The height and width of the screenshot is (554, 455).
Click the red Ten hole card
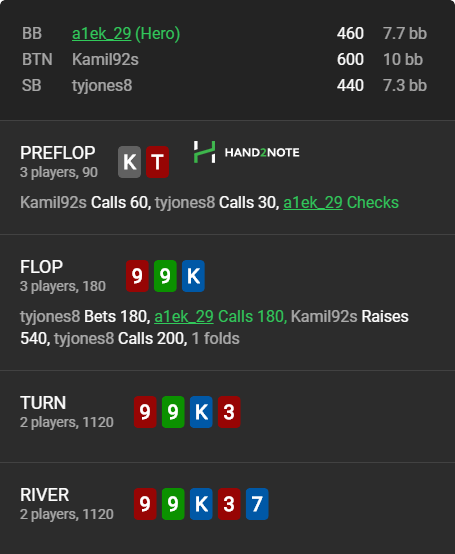(157, 162)
